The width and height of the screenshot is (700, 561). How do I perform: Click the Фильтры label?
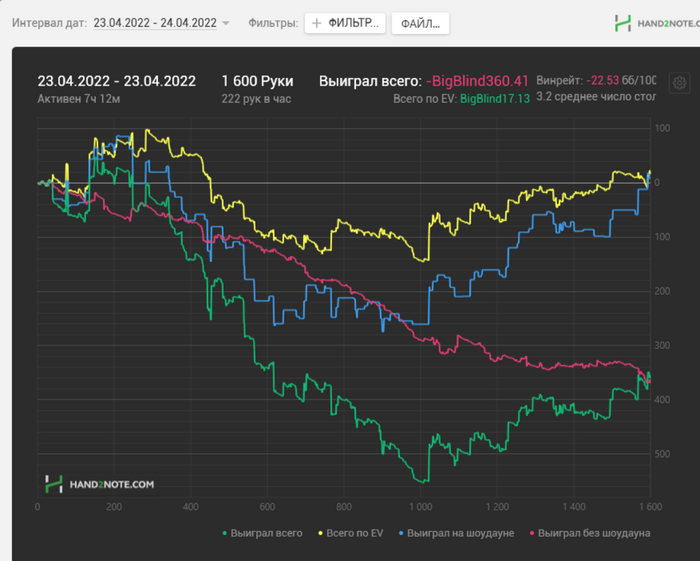point(273,23)
